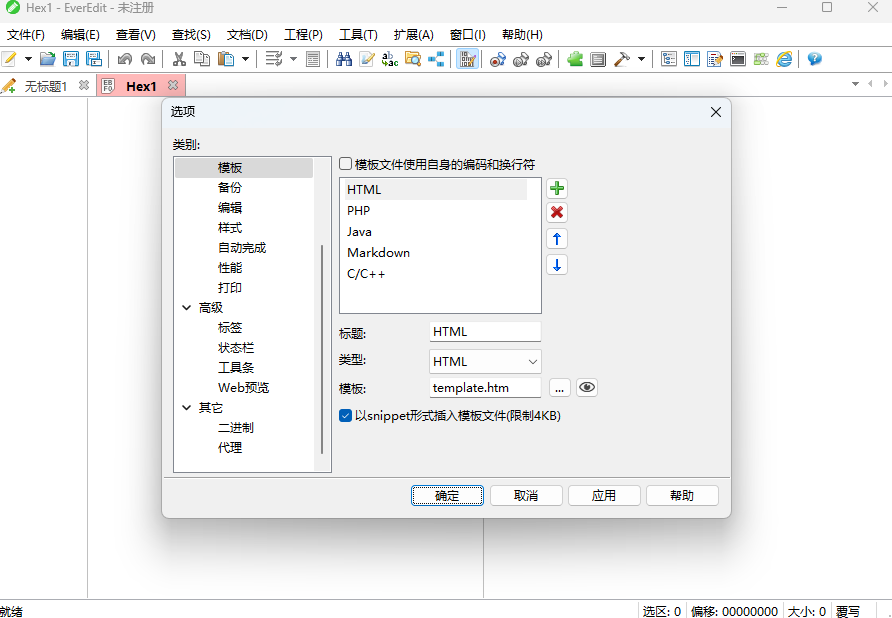Click the blue question mark help icon

click(x=813, y=59)
